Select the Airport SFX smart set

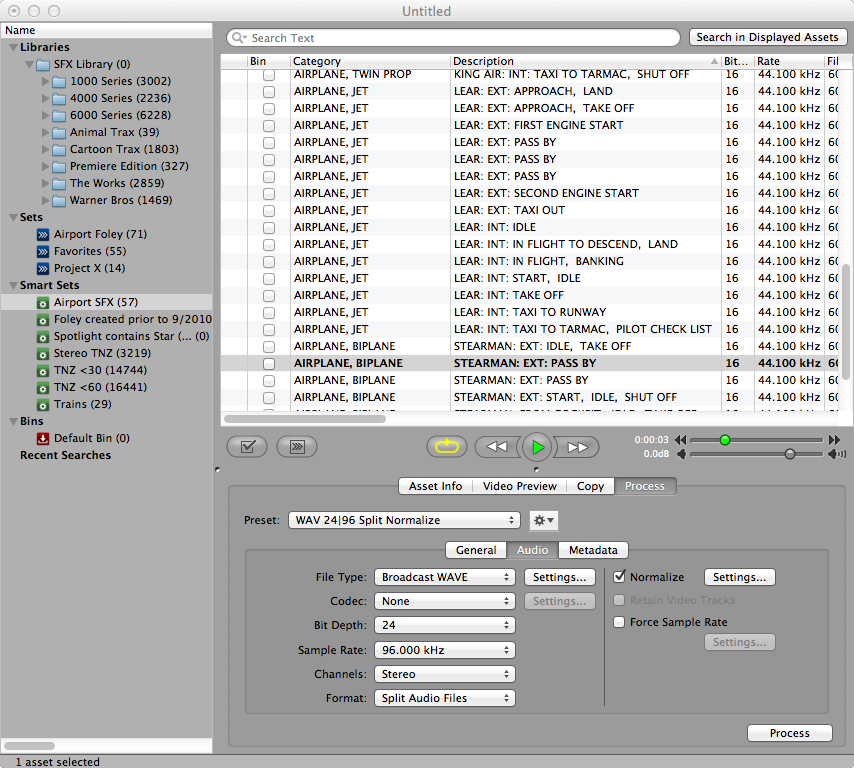pos(95,302)
